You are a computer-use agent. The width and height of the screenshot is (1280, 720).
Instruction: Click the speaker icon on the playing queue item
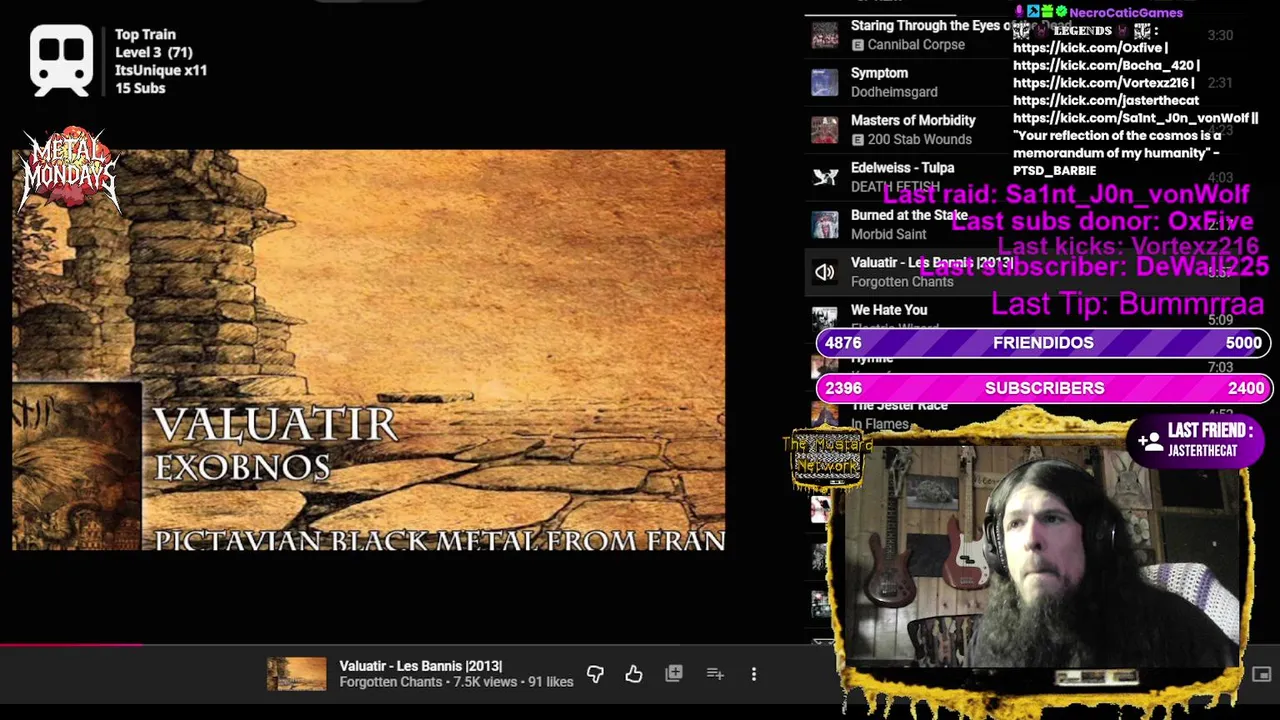(825, 272)
